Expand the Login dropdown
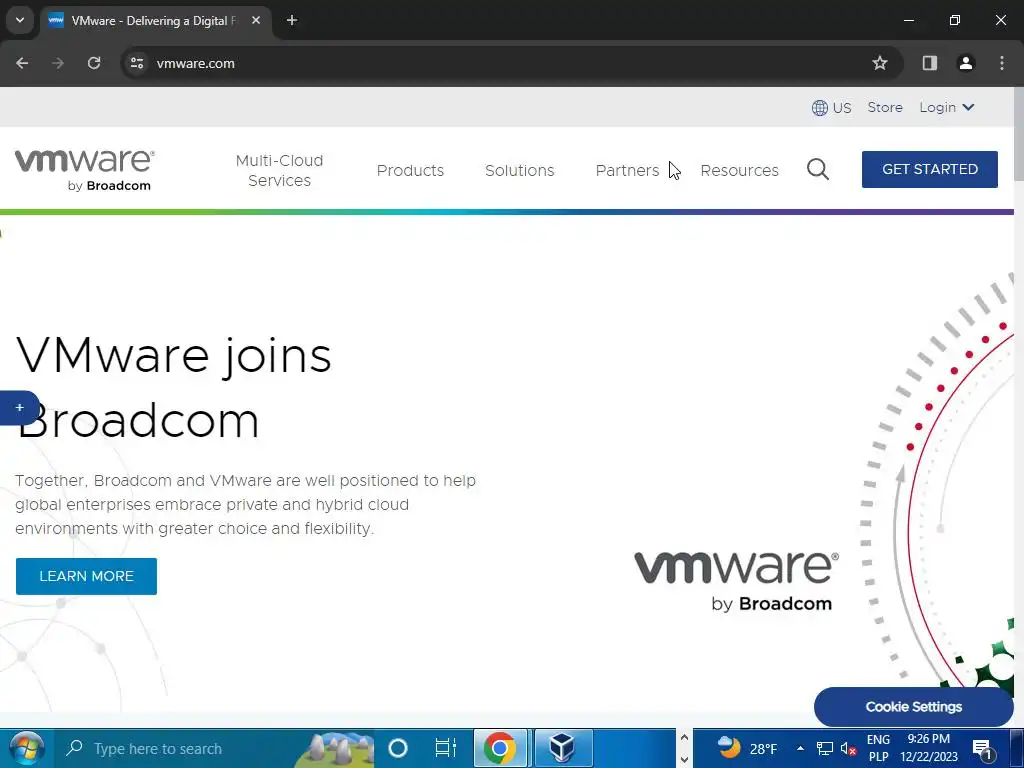 click(x=946, y=107)
